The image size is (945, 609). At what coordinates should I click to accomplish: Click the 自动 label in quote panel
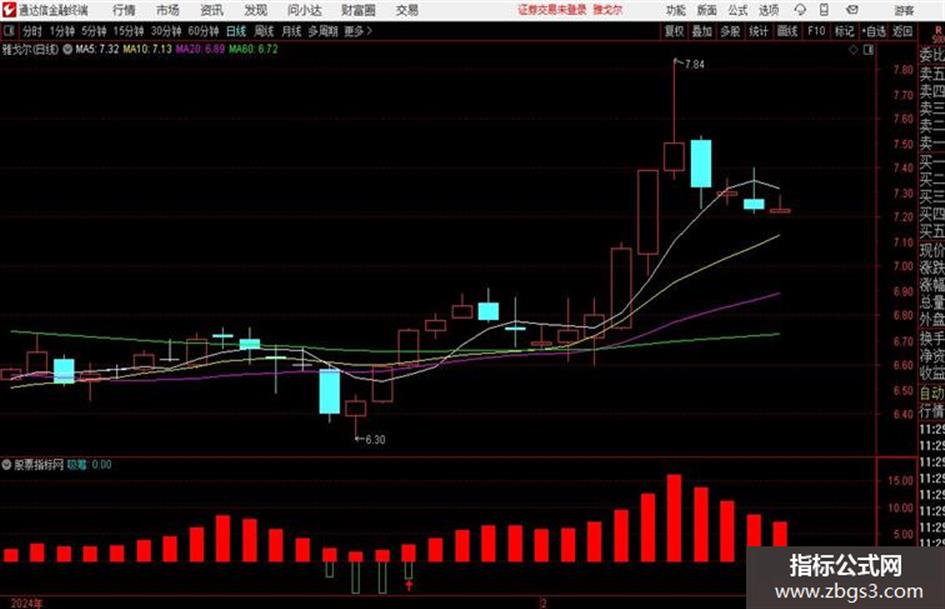932,393
